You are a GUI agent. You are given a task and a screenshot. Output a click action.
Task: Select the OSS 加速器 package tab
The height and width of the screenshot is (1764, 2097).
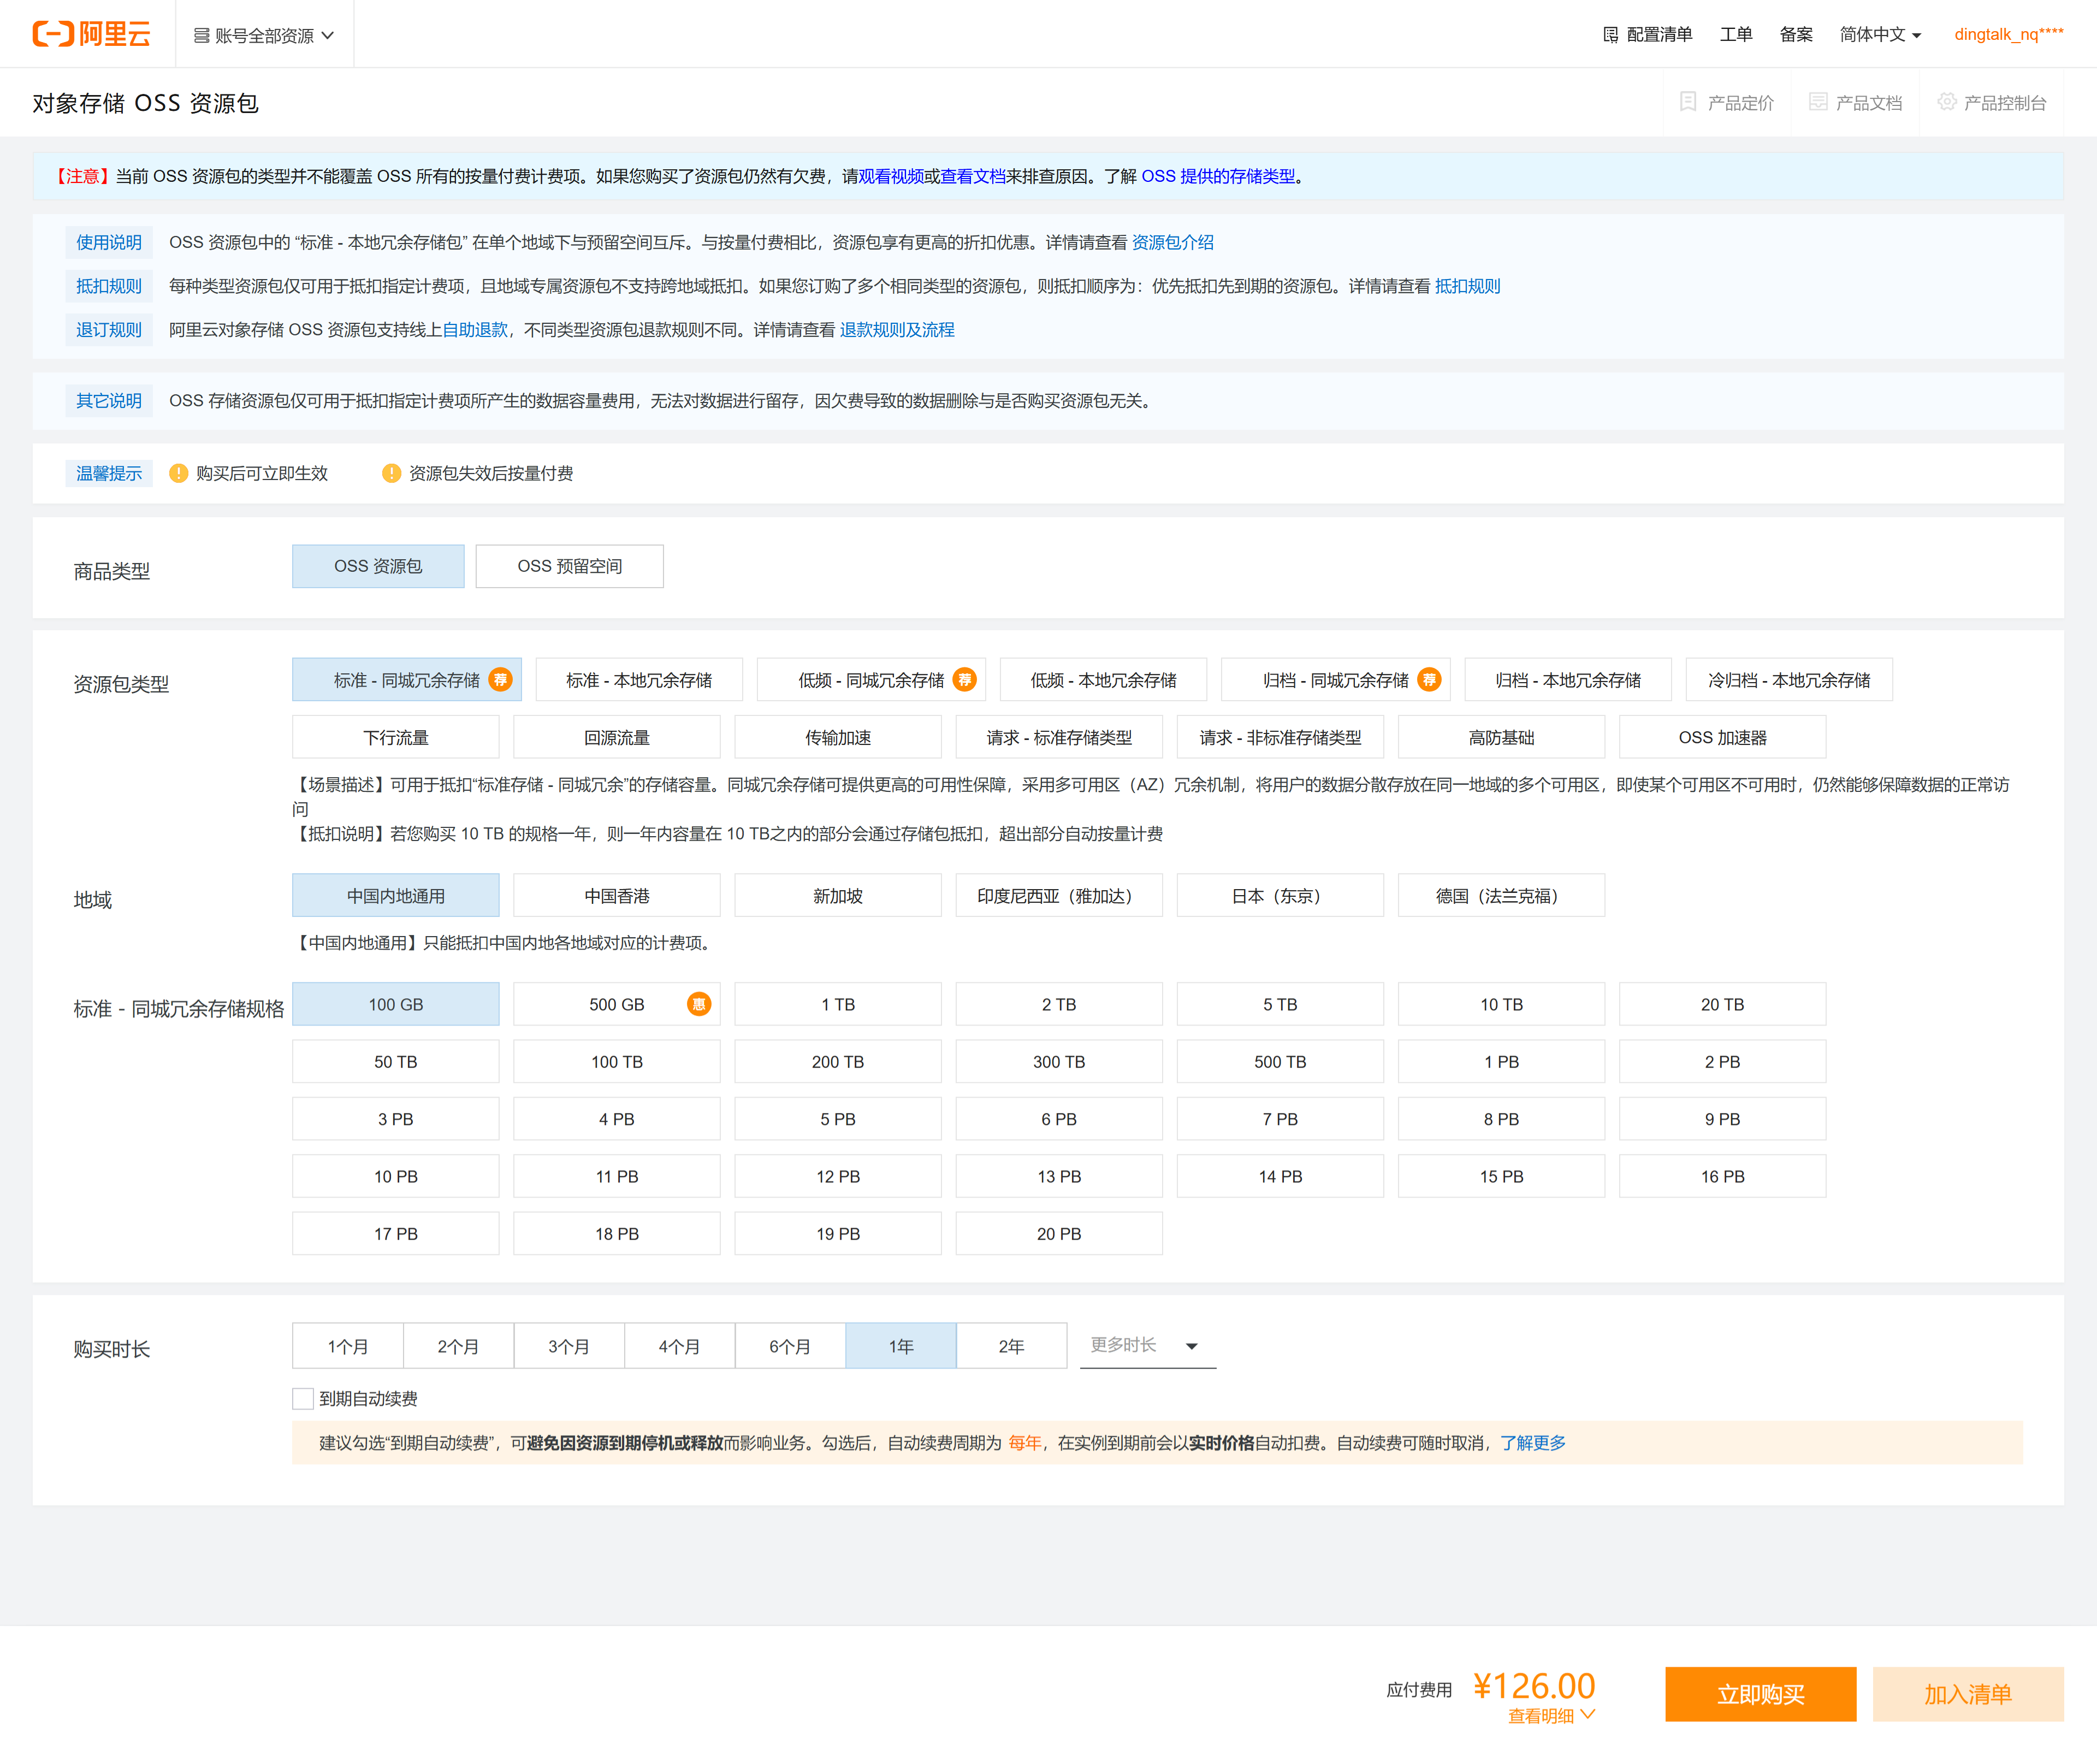click(1723, 738)
